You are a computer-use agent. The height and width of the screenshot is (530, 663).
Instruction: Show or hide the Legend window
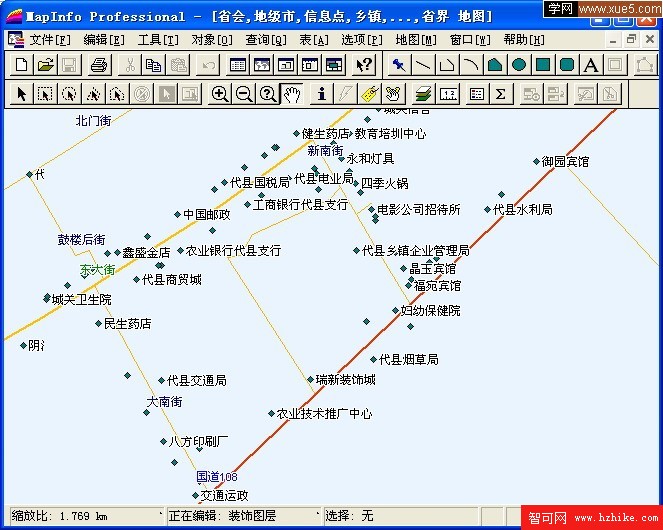(477, 93)
